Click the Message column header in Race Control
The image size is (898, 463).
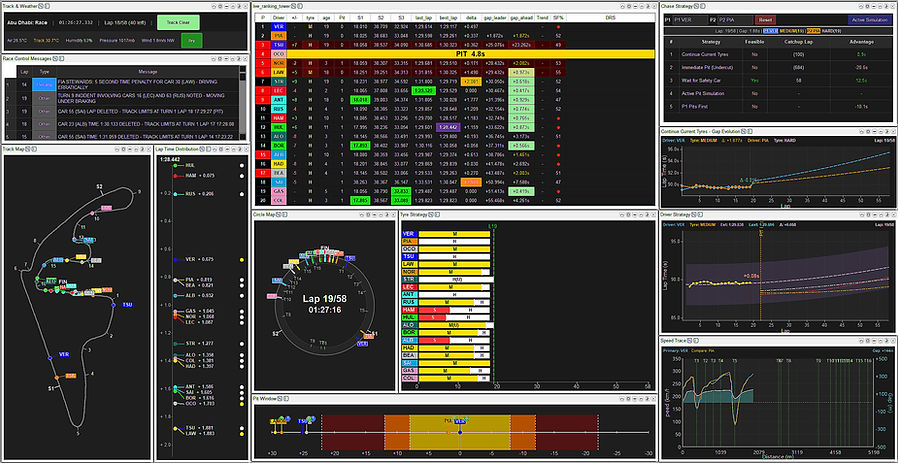(x=148, y=72)
